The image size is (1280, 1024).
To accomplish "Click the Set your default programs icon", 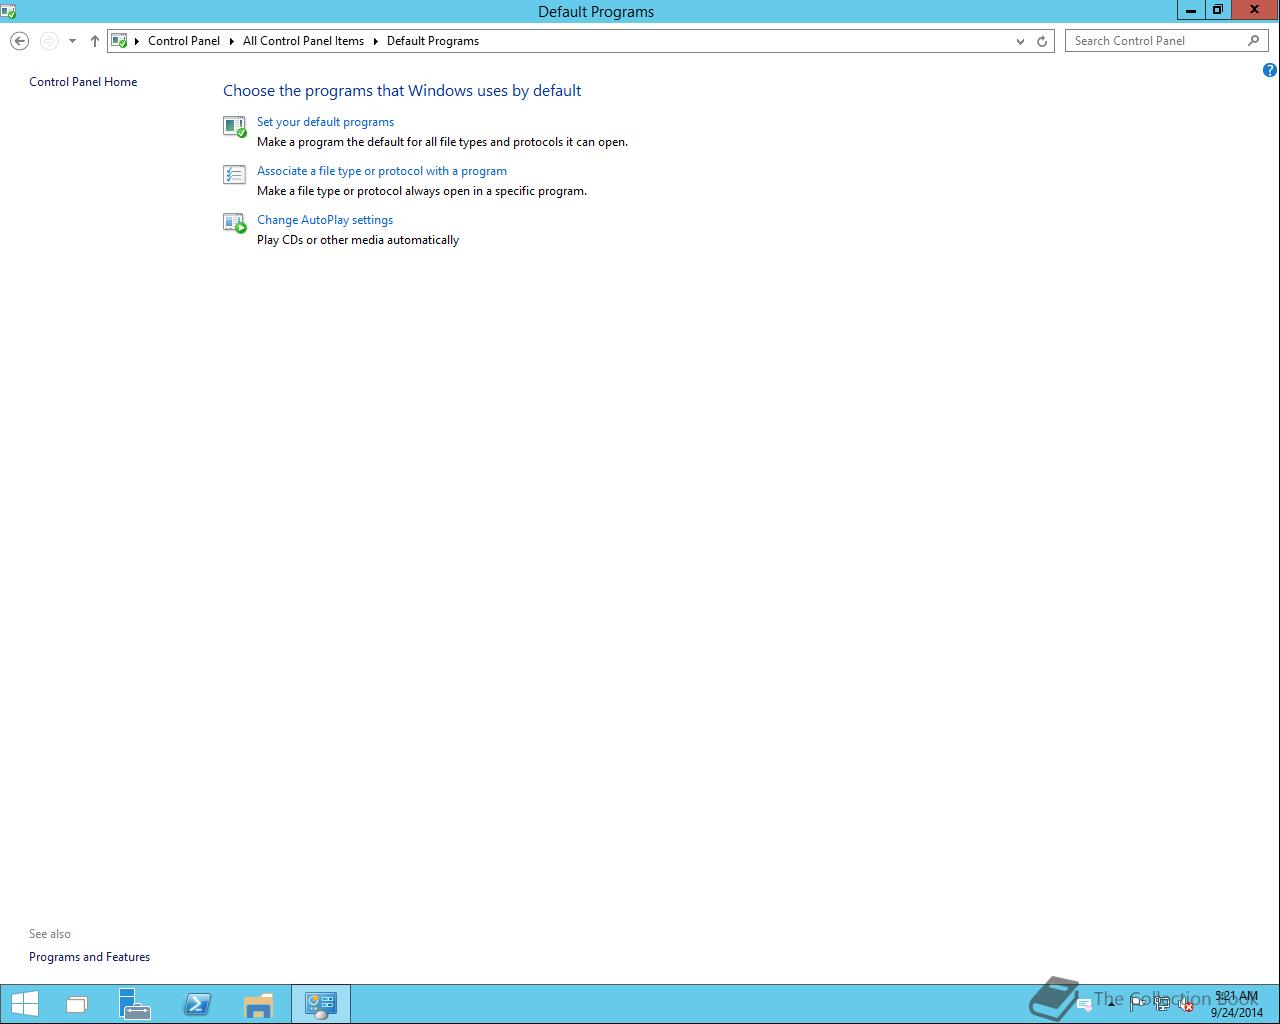I will point(234,126).
